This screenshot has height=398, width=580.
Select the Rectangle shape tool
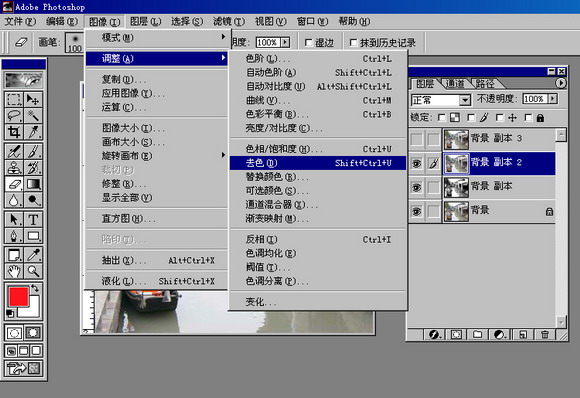33,236
